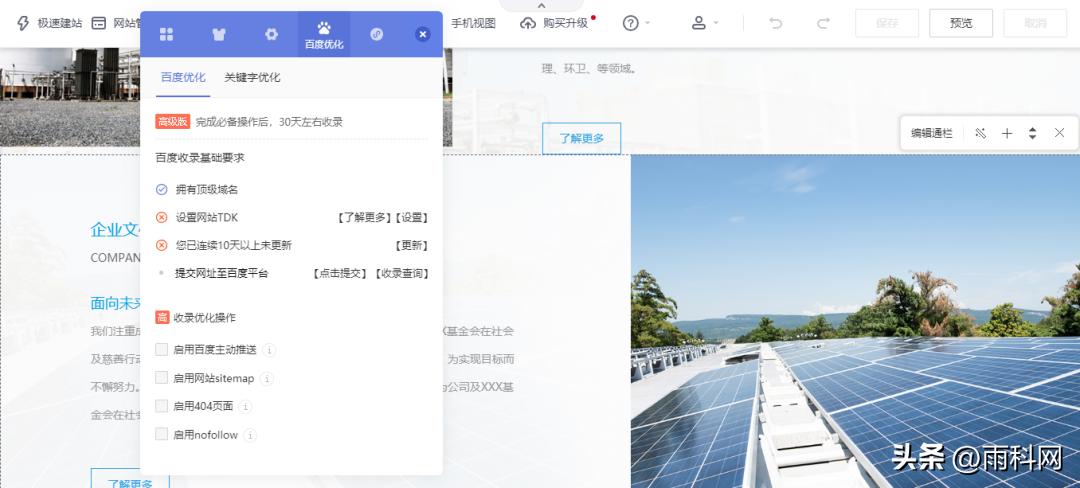Screen dimensions: 1080x488
Task: Enable the 启用百度主动推送 checkbox
Action: pyautogui.click(x=162, y=350)
